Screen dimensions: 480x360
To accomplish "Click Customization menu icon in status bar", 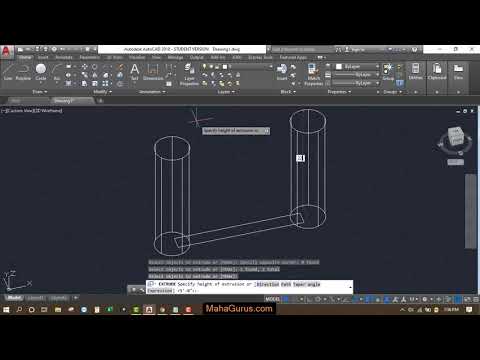I will (476, 299).
